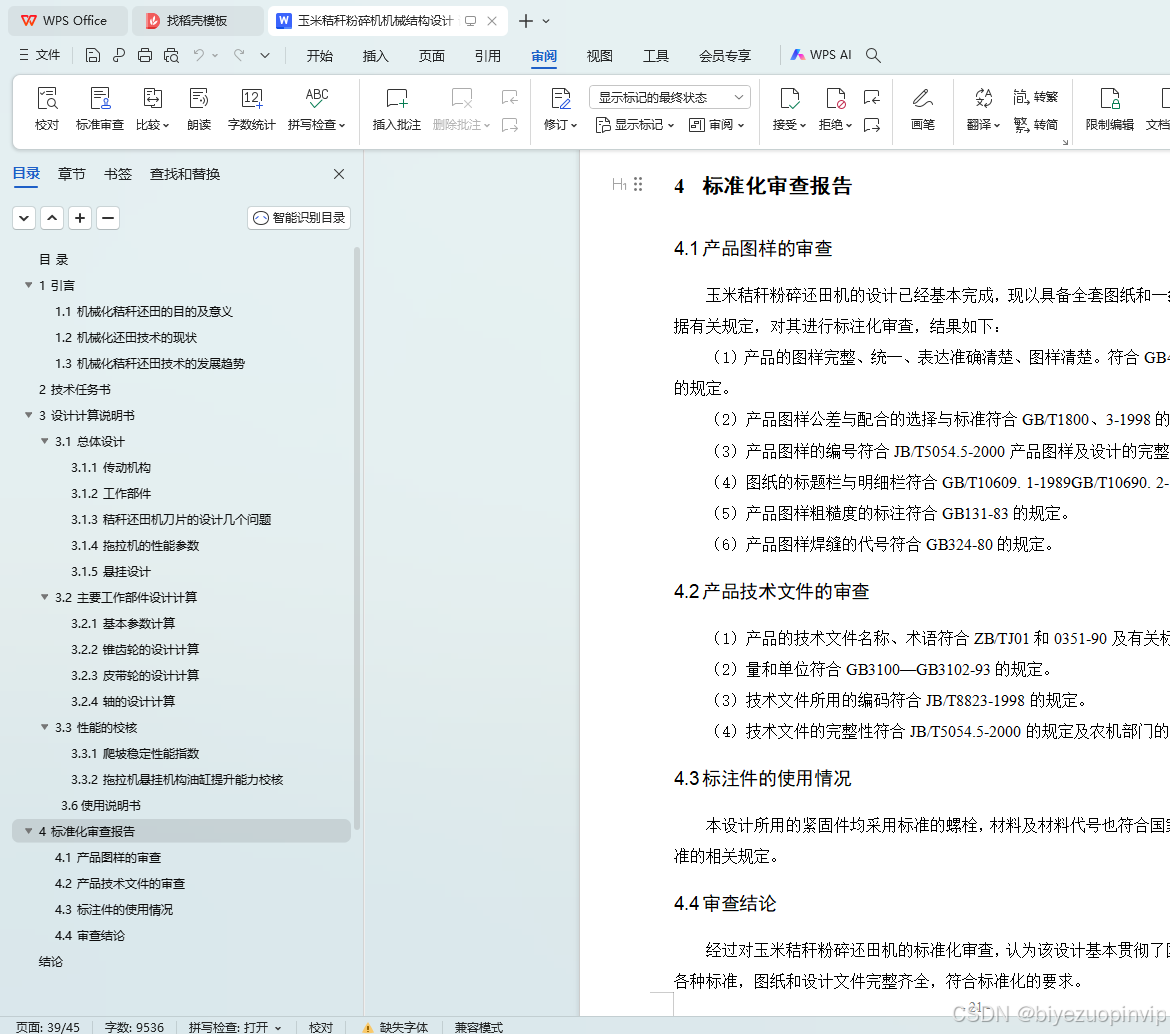
Task: Click the print icon in quick toolbar
Action: click(145, 55)
